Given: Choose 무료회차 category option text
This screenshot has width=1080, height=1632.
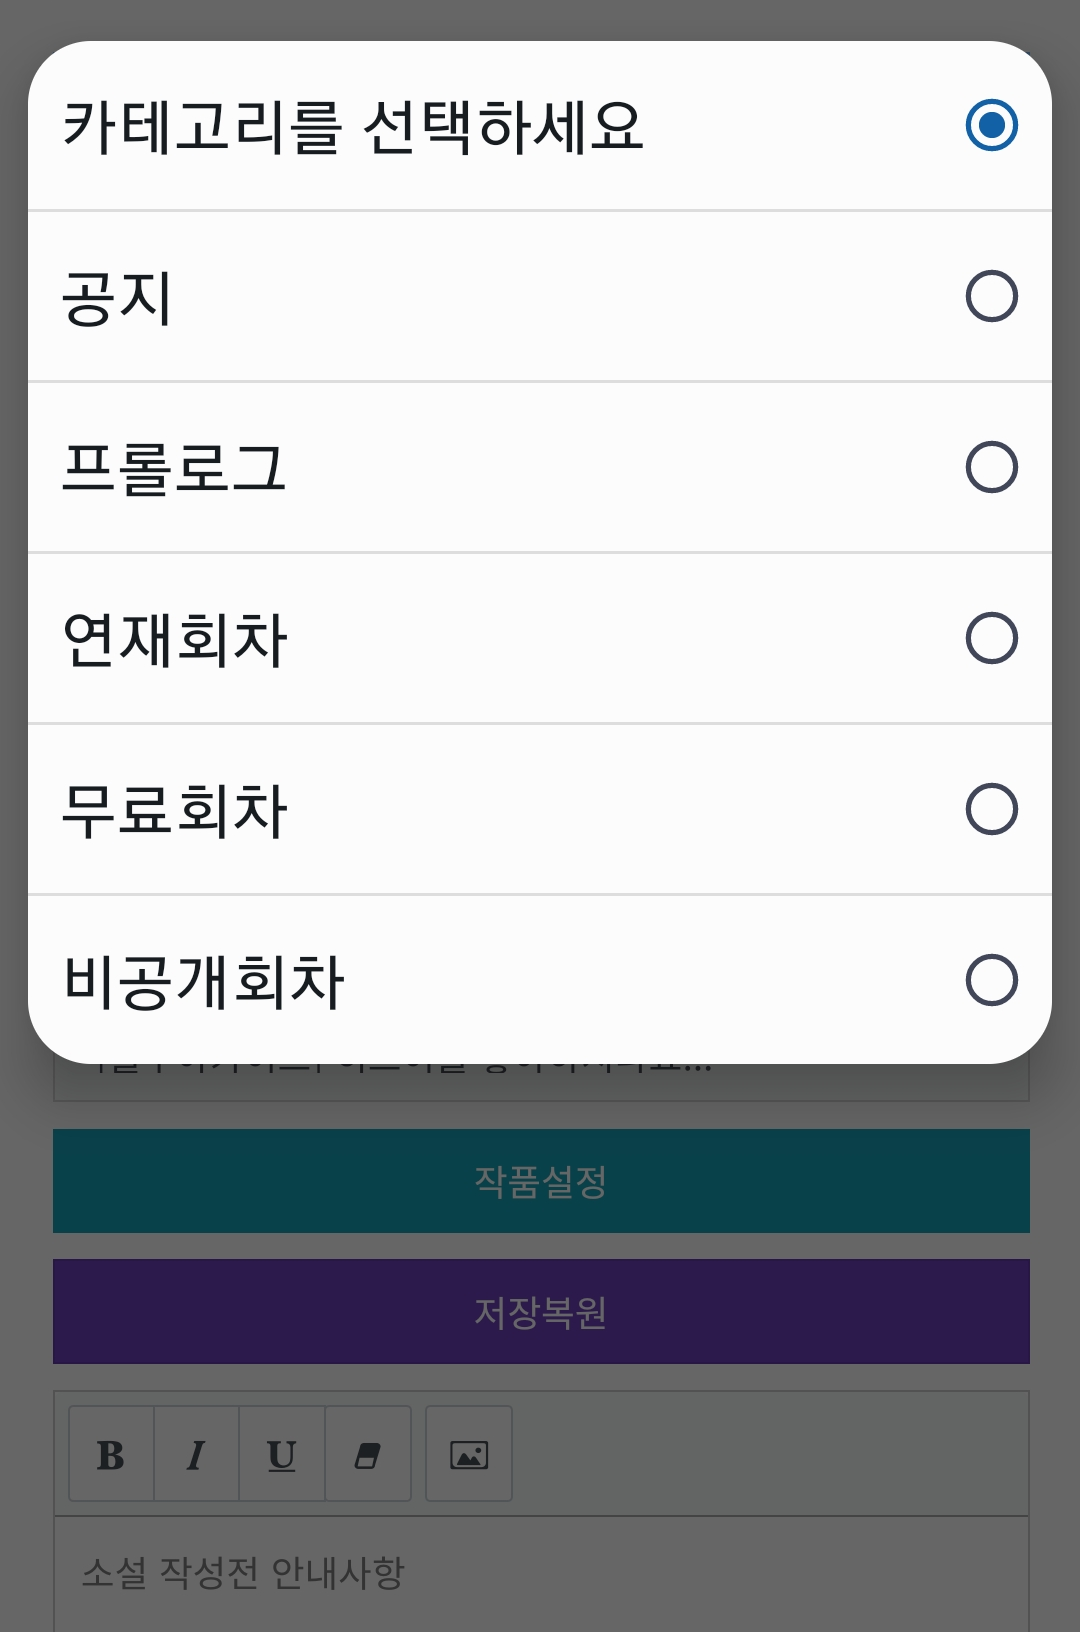Looking at the screenshot, I should coord(175,810).
